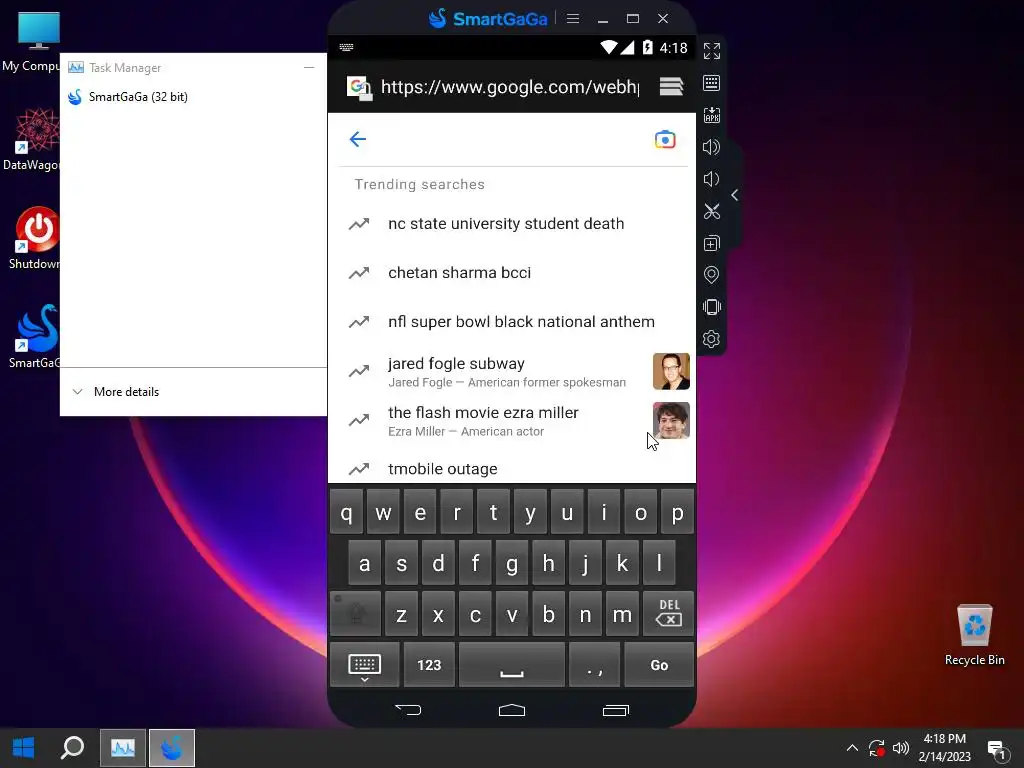Tap the Google Lens camera icon
1024x768 pixels.
coord(665,139)
